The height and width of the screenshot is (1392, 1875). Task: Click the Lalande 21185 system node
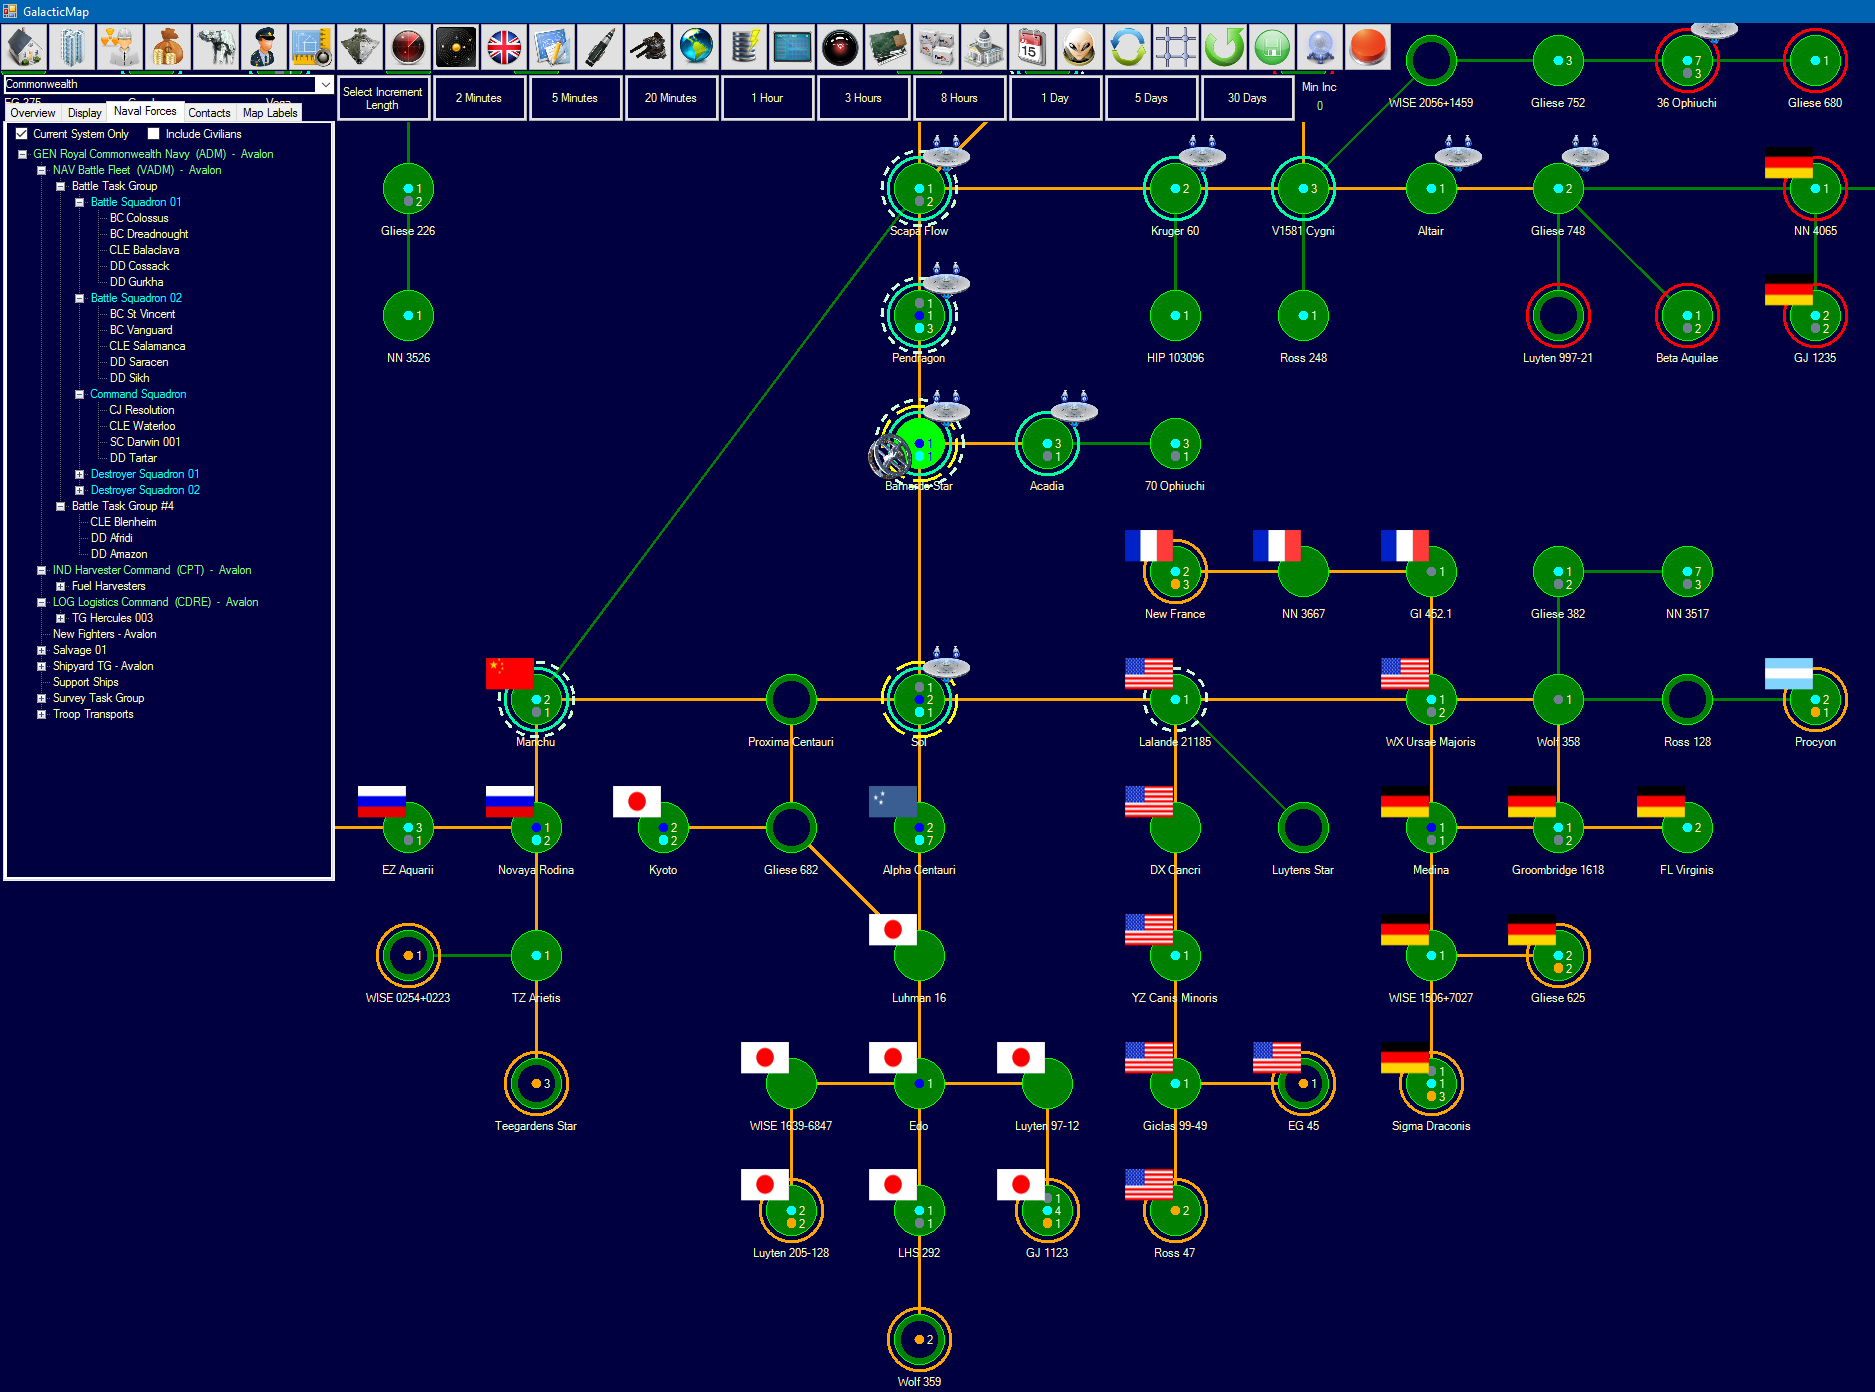1175,699
